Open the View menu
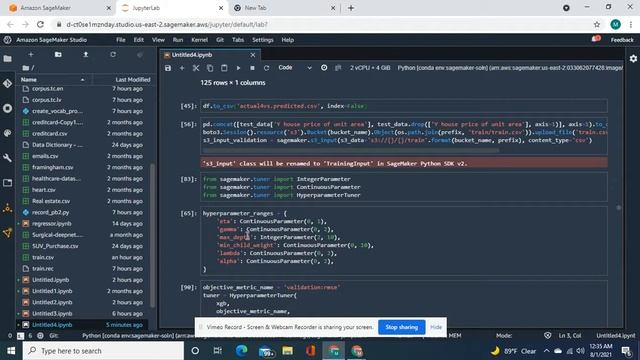This screenshot has height=360, width=640. pos(158,40)
